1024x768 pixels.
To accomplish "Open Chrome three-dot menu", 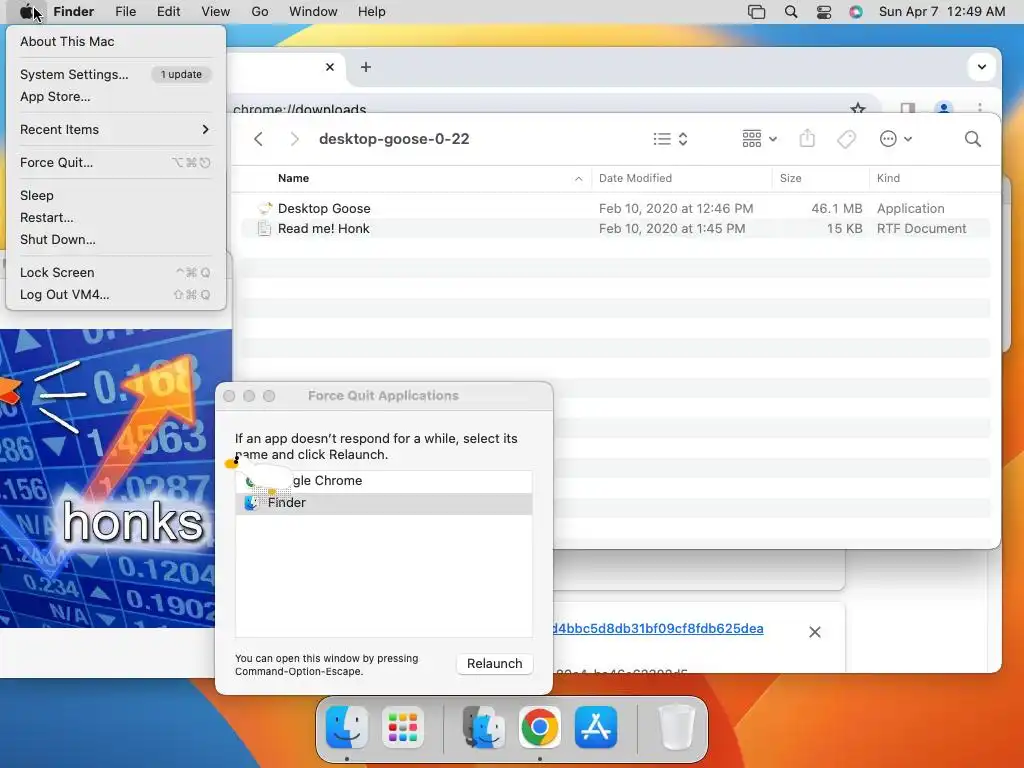I will click(980, 109).
